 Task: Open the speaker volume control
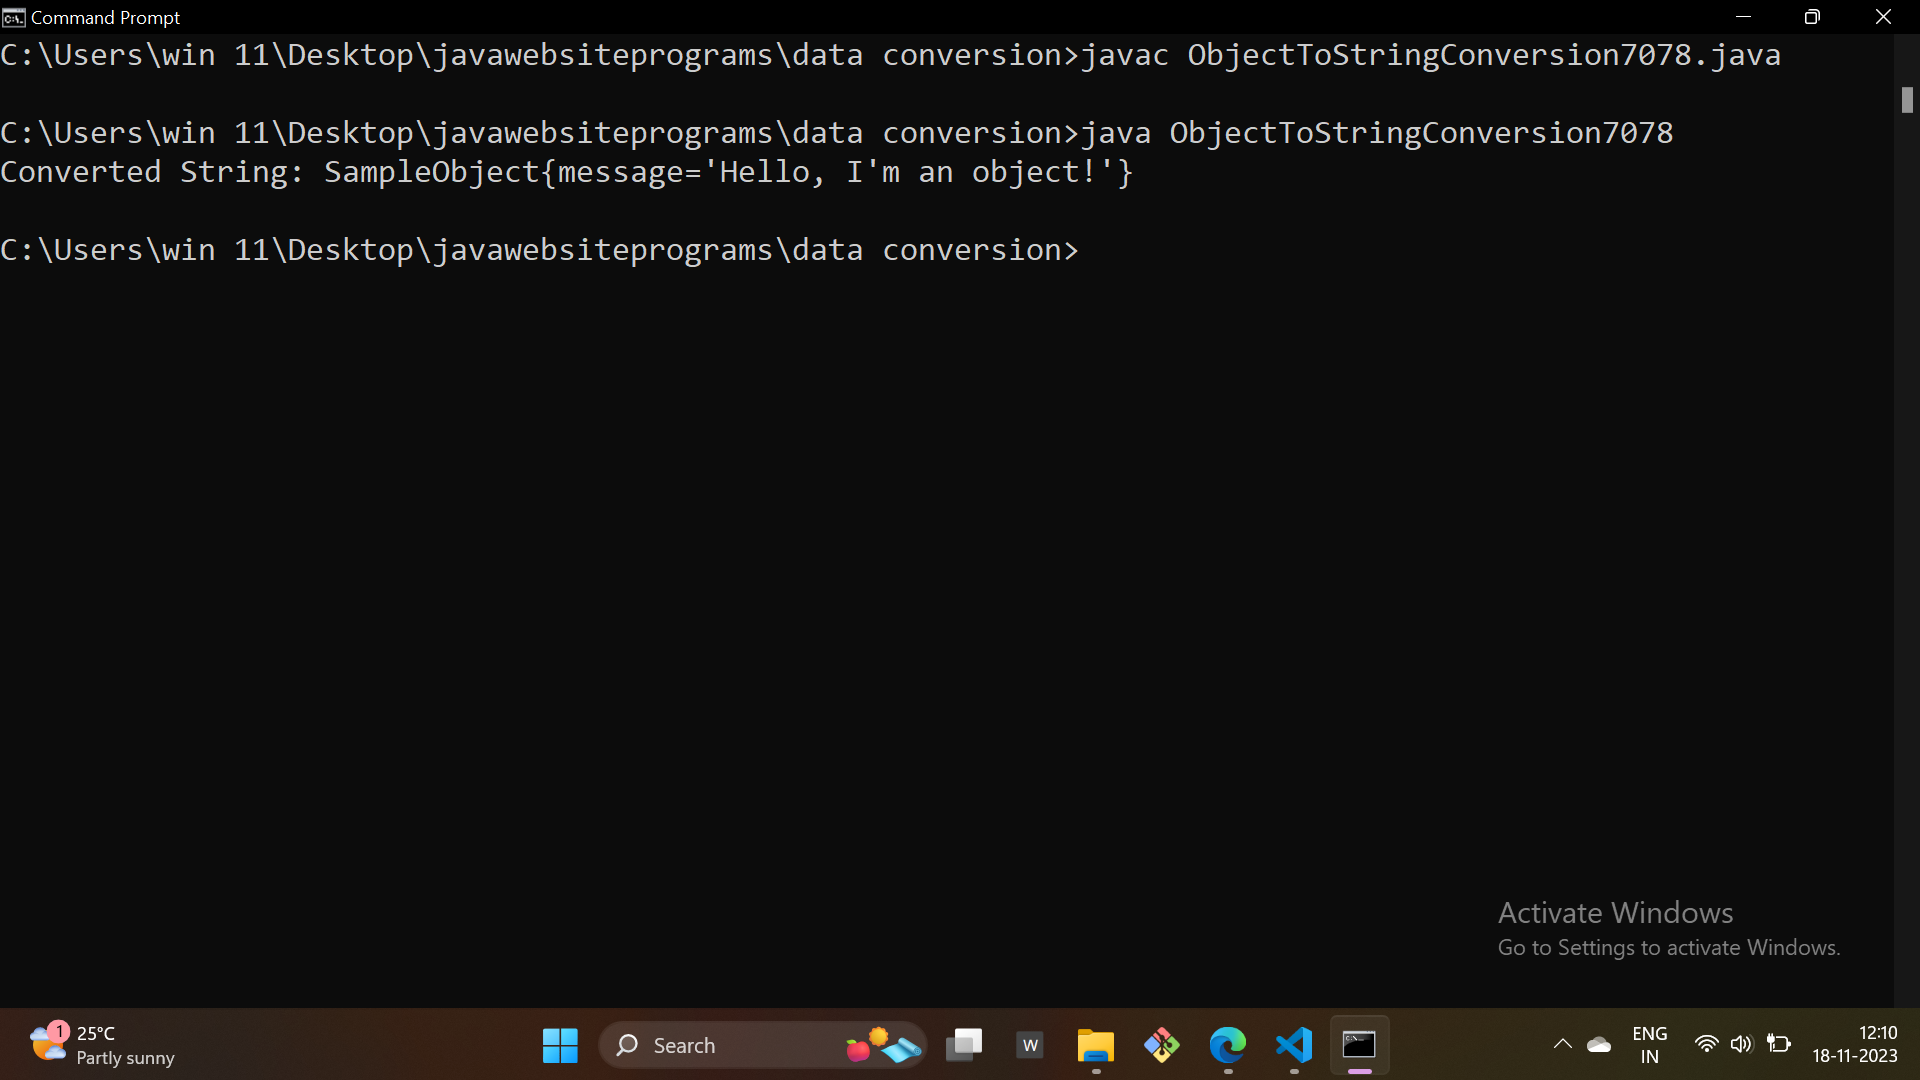[1741, 1044]
